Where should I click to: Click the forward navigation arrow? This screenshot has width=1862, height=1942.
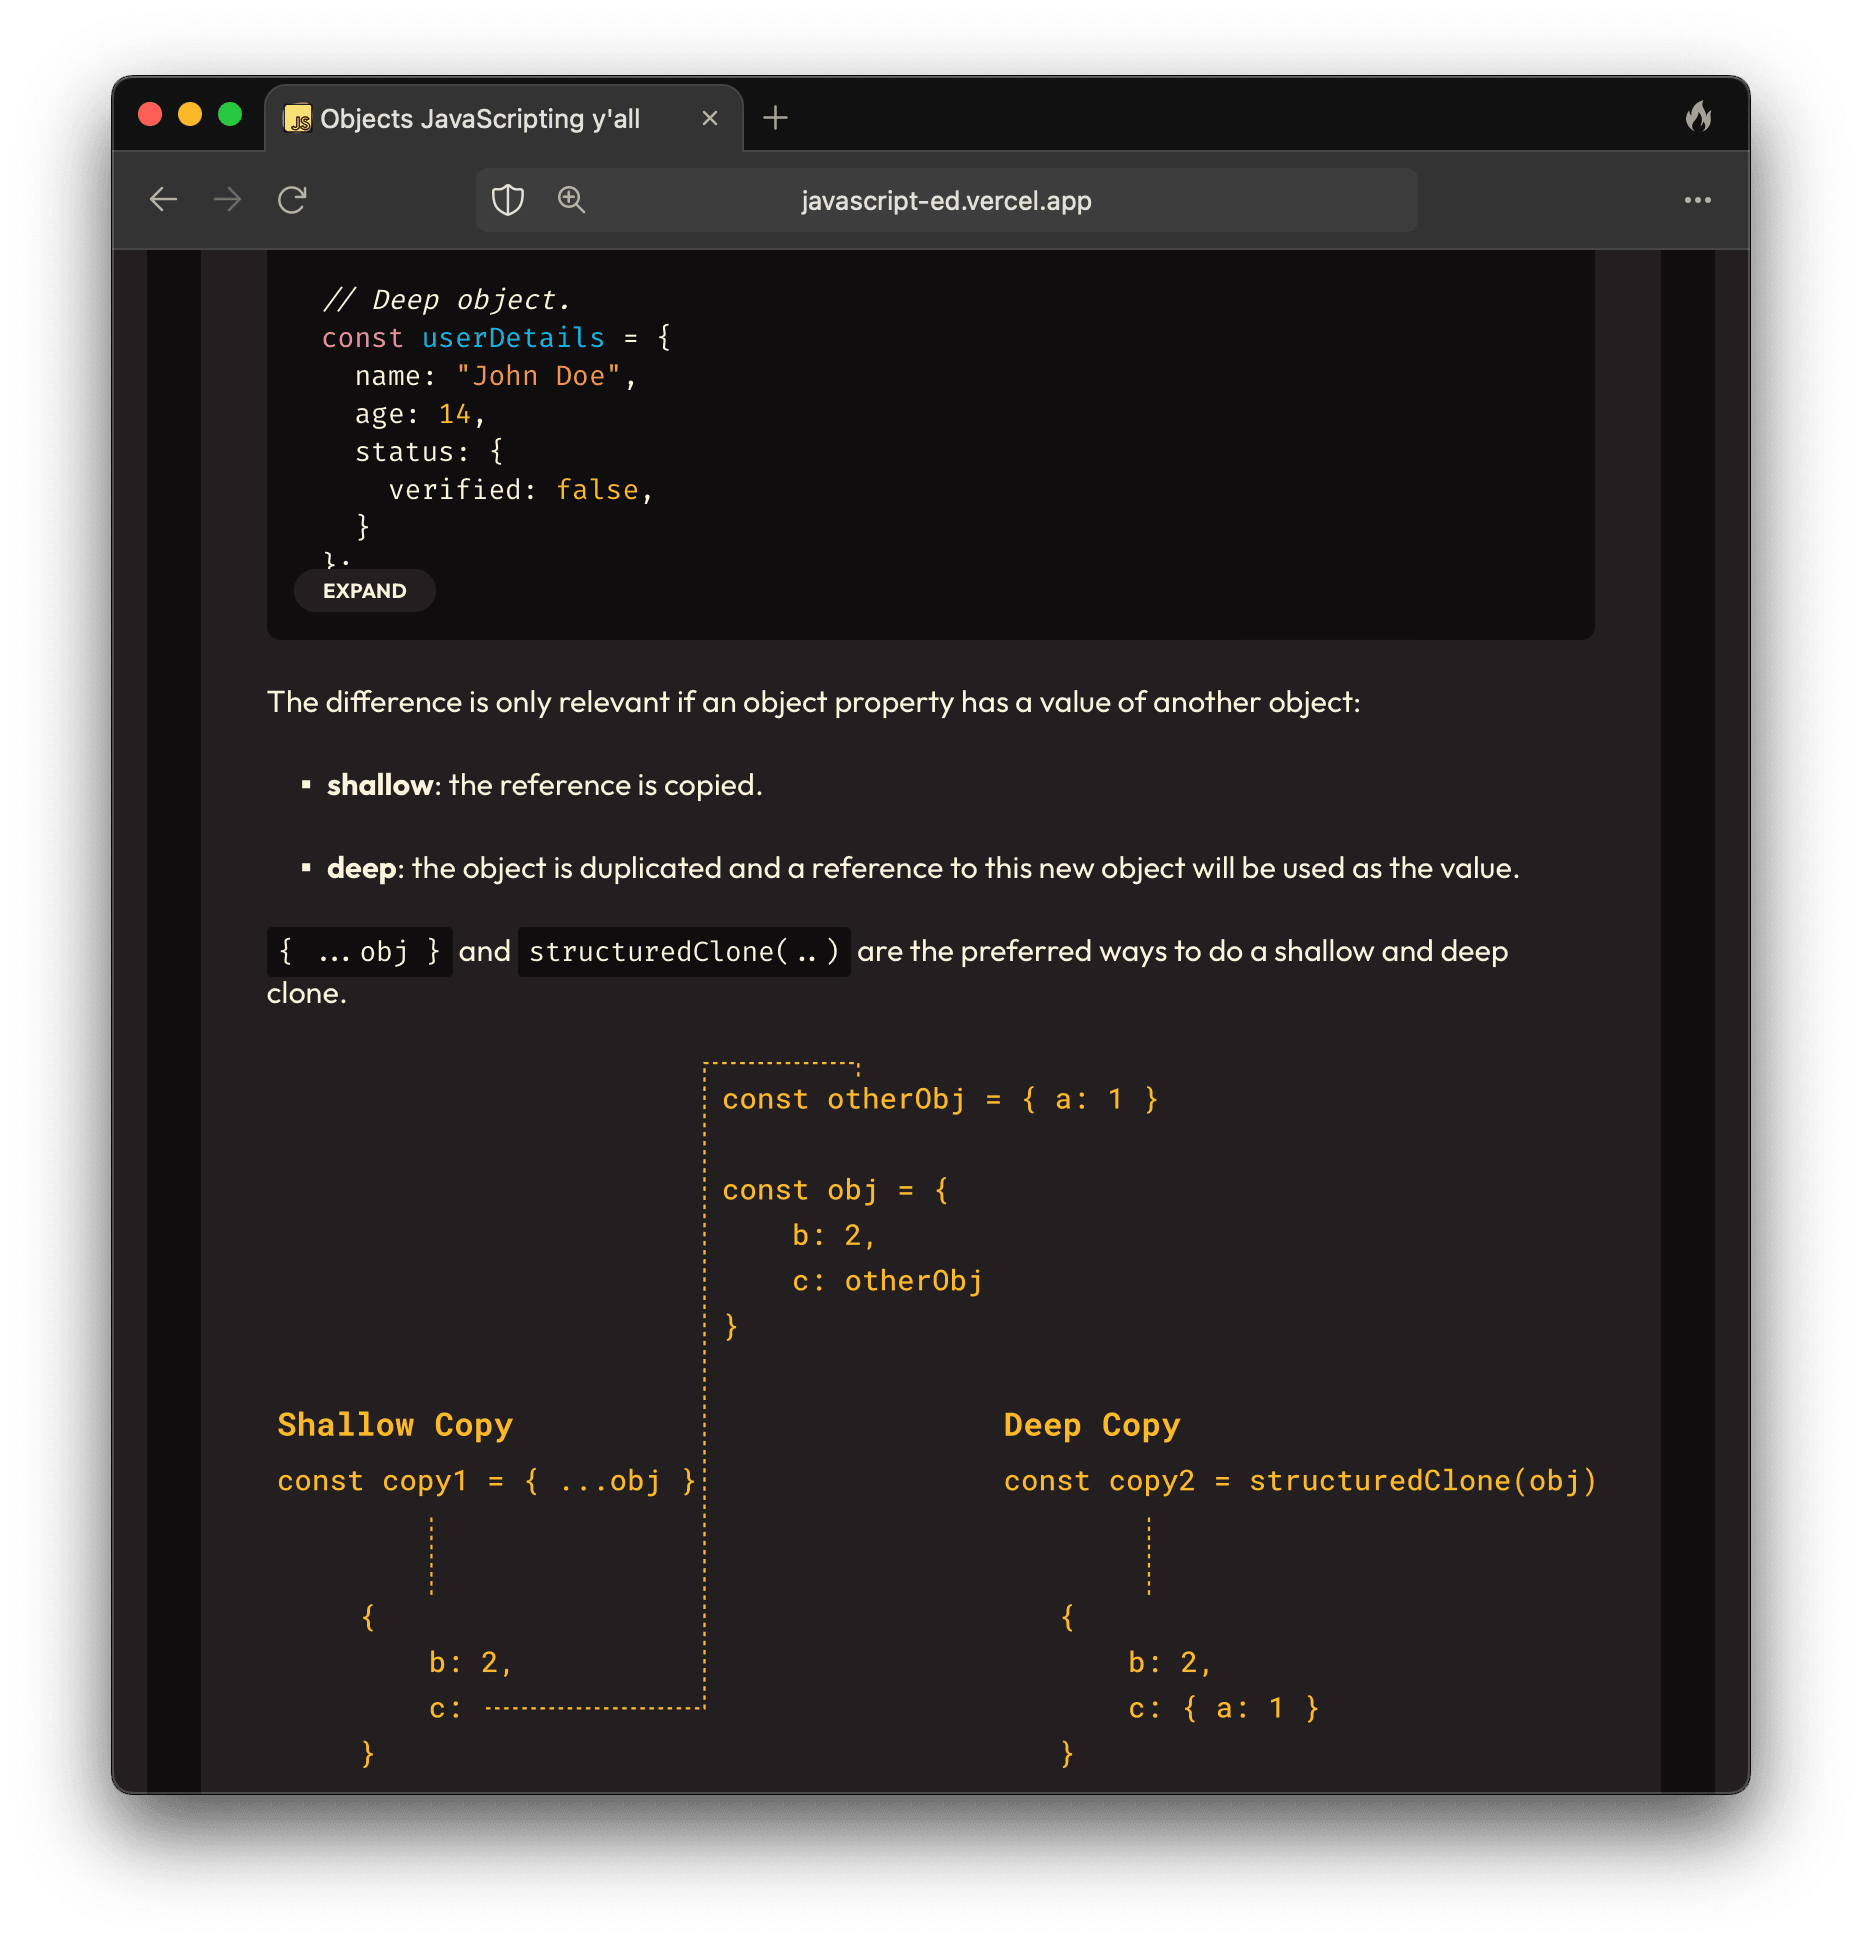coord(228,200)
